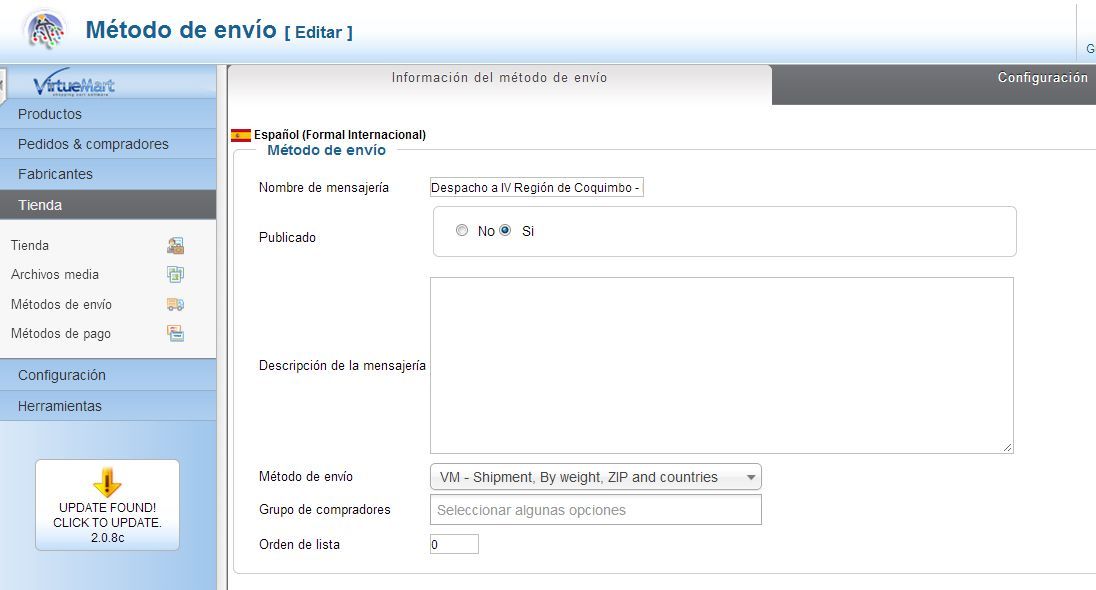
Task: Select the No radio for Publicado
Action: [462, 230]
